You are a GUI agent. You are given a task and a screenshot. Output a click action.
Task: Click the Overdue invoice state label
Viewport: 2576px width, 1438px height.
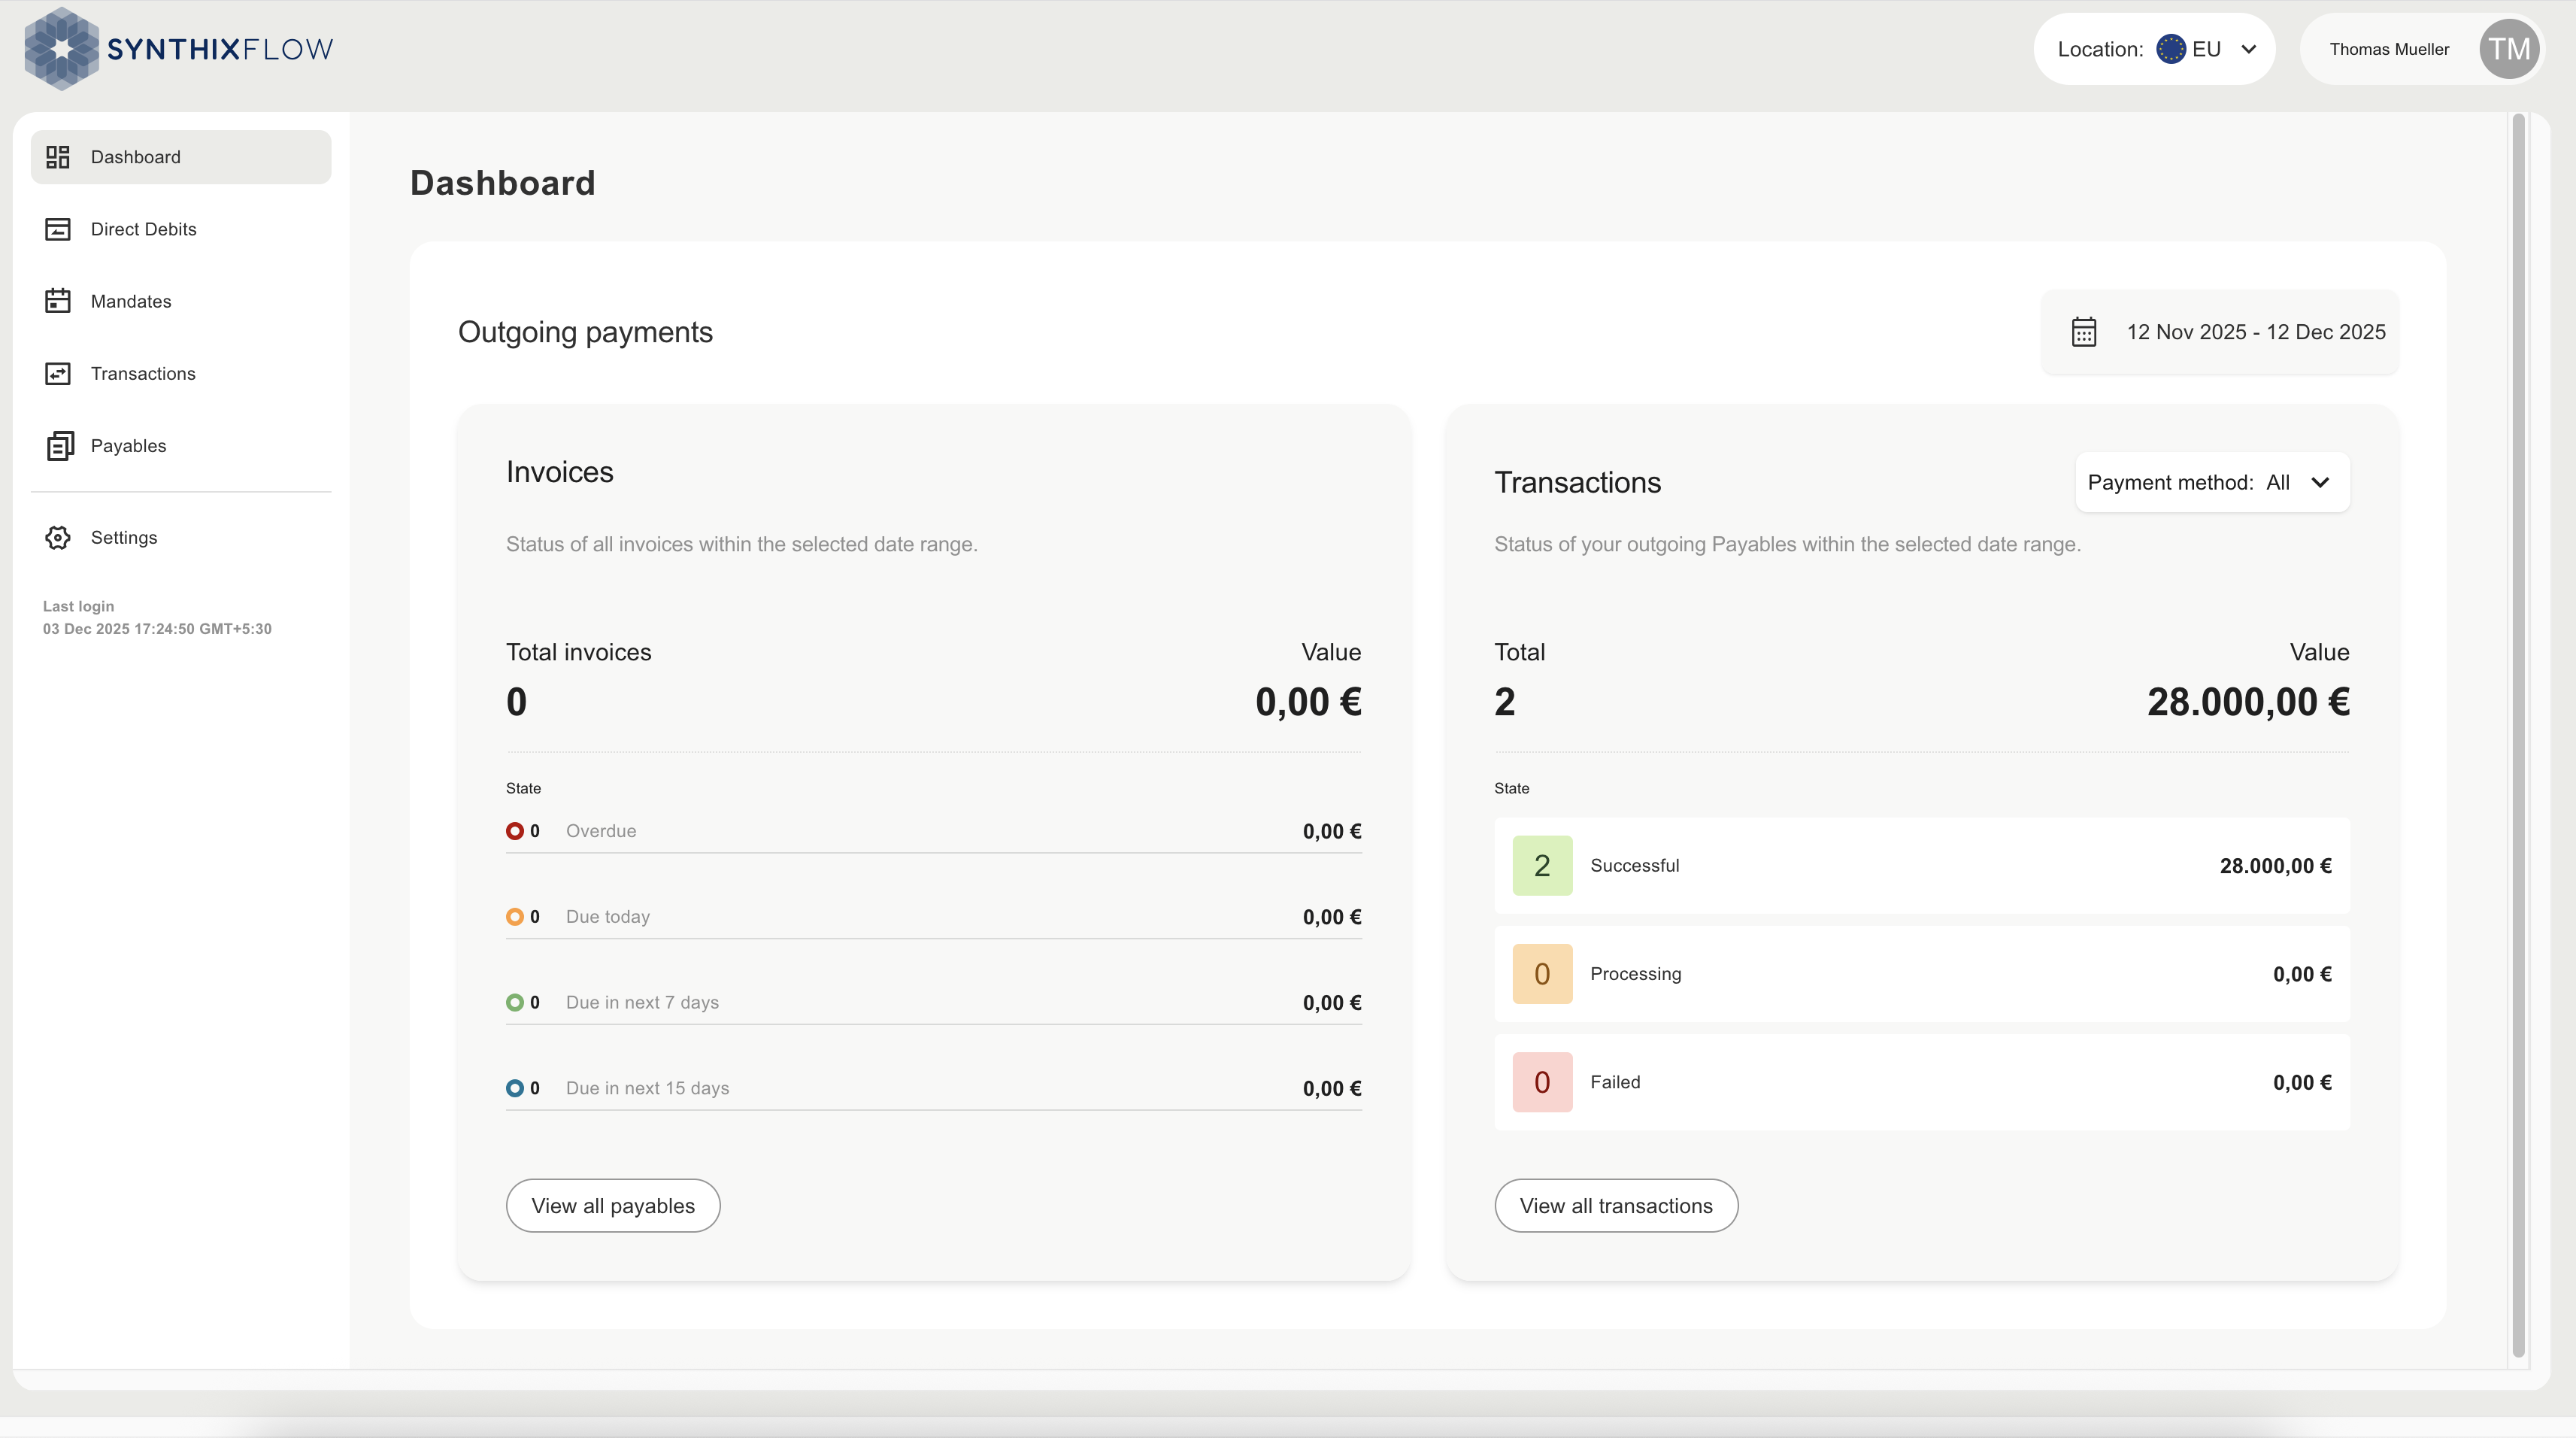click(601, 831)
